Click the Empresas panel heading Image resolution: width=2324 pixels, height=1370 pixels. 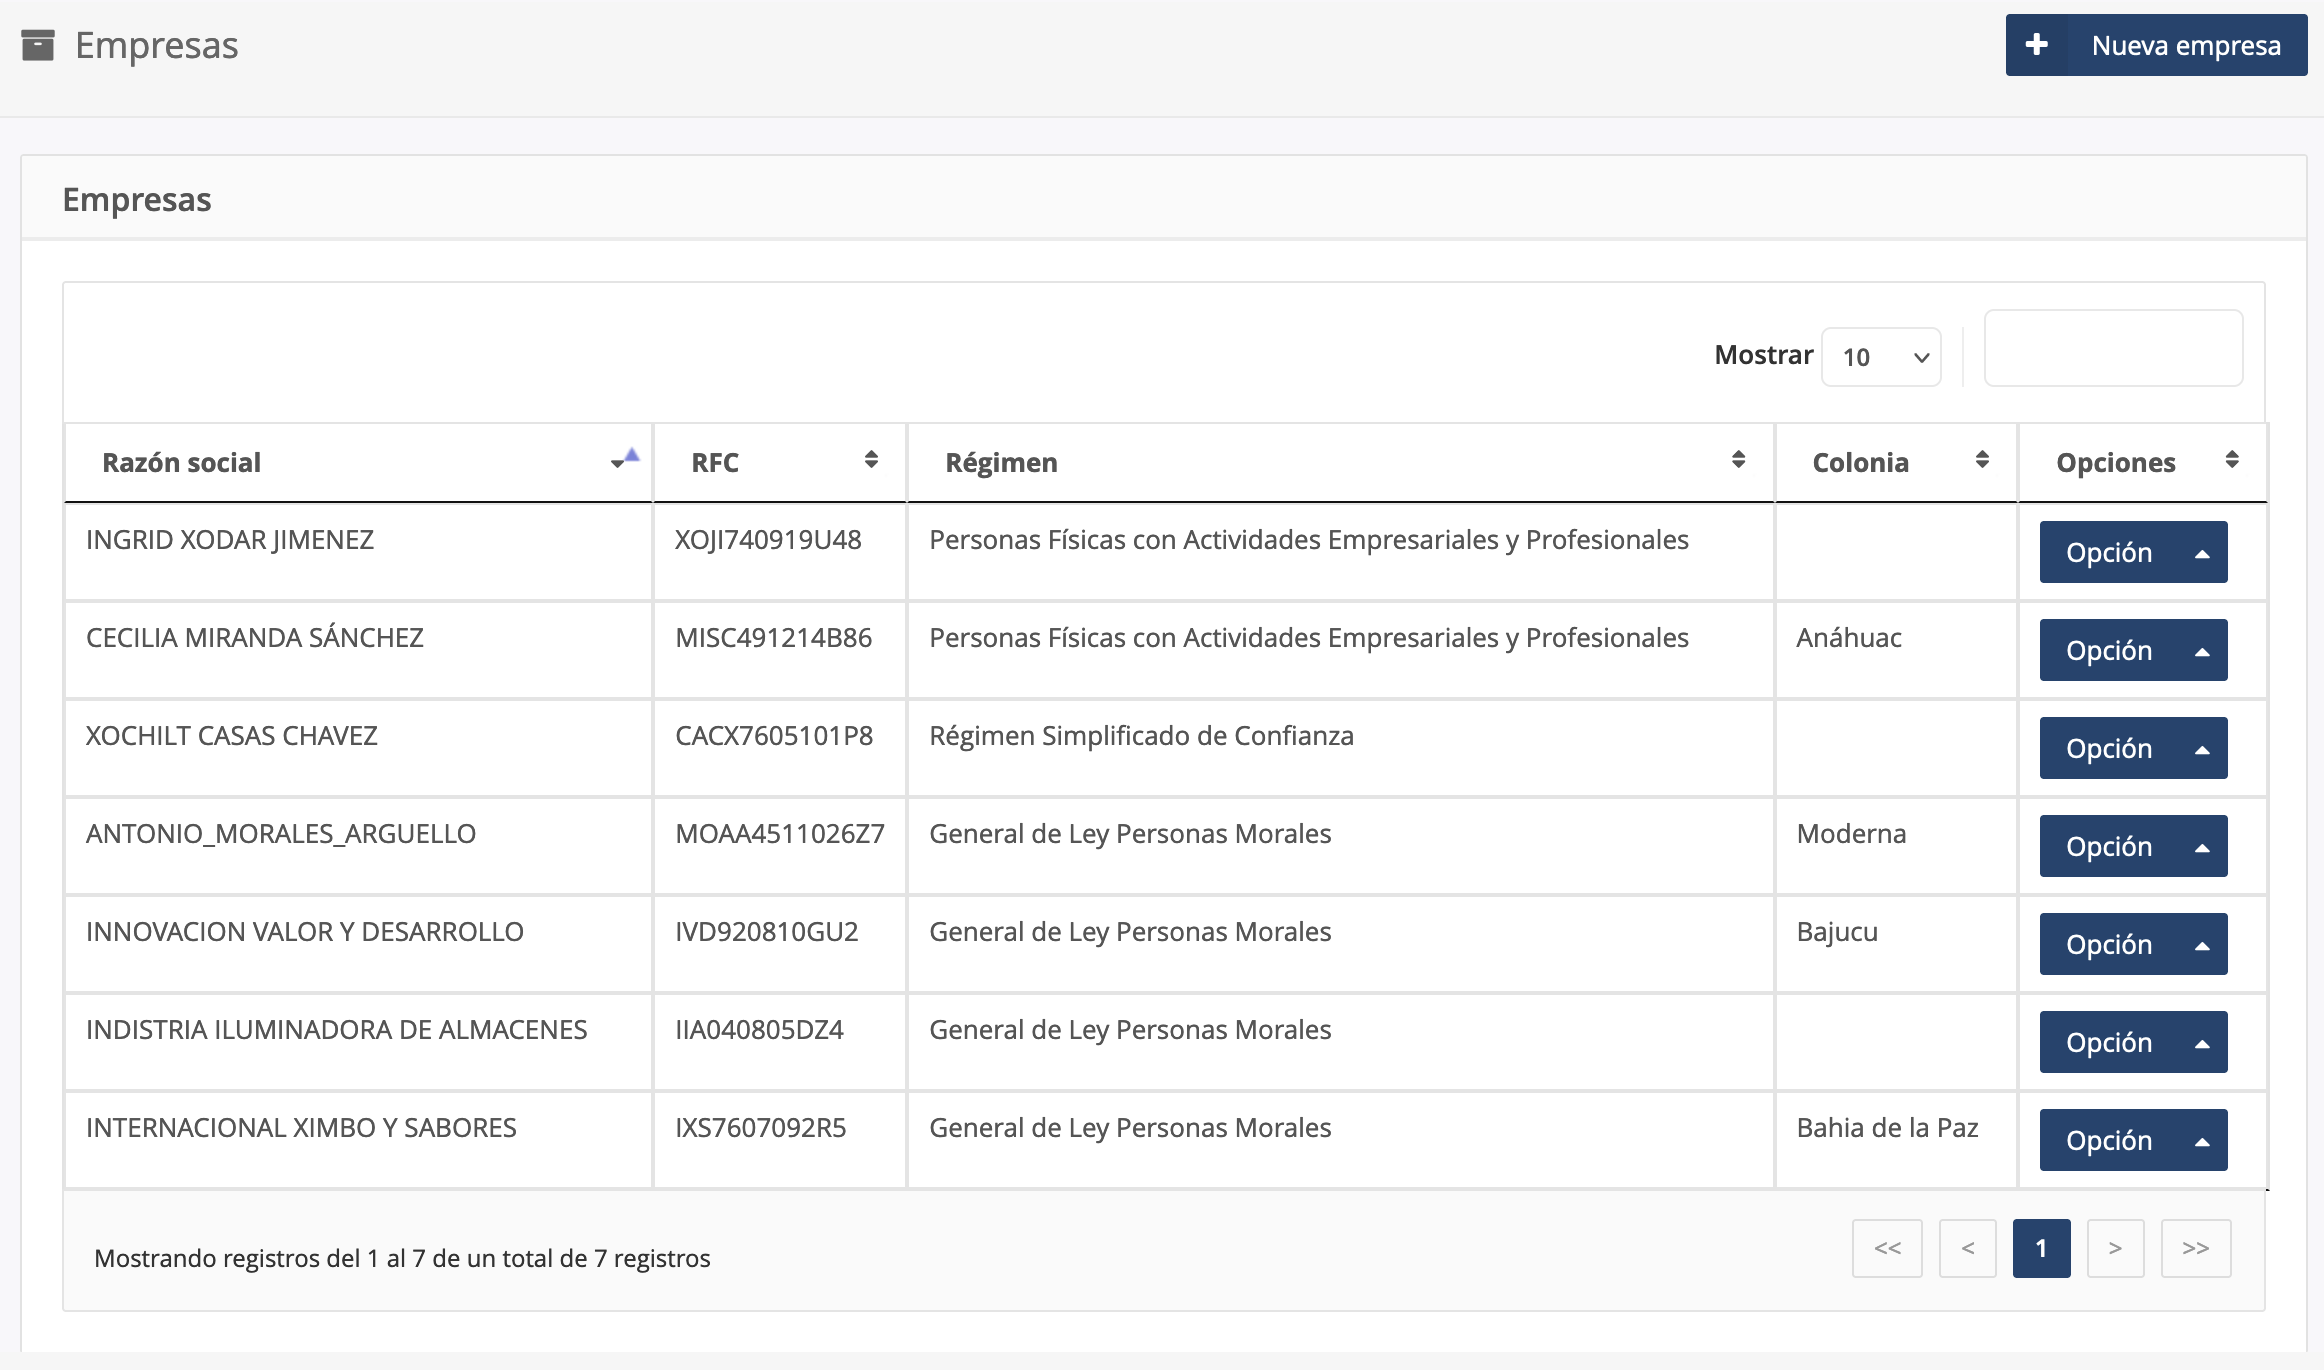[x=137, y=199]
